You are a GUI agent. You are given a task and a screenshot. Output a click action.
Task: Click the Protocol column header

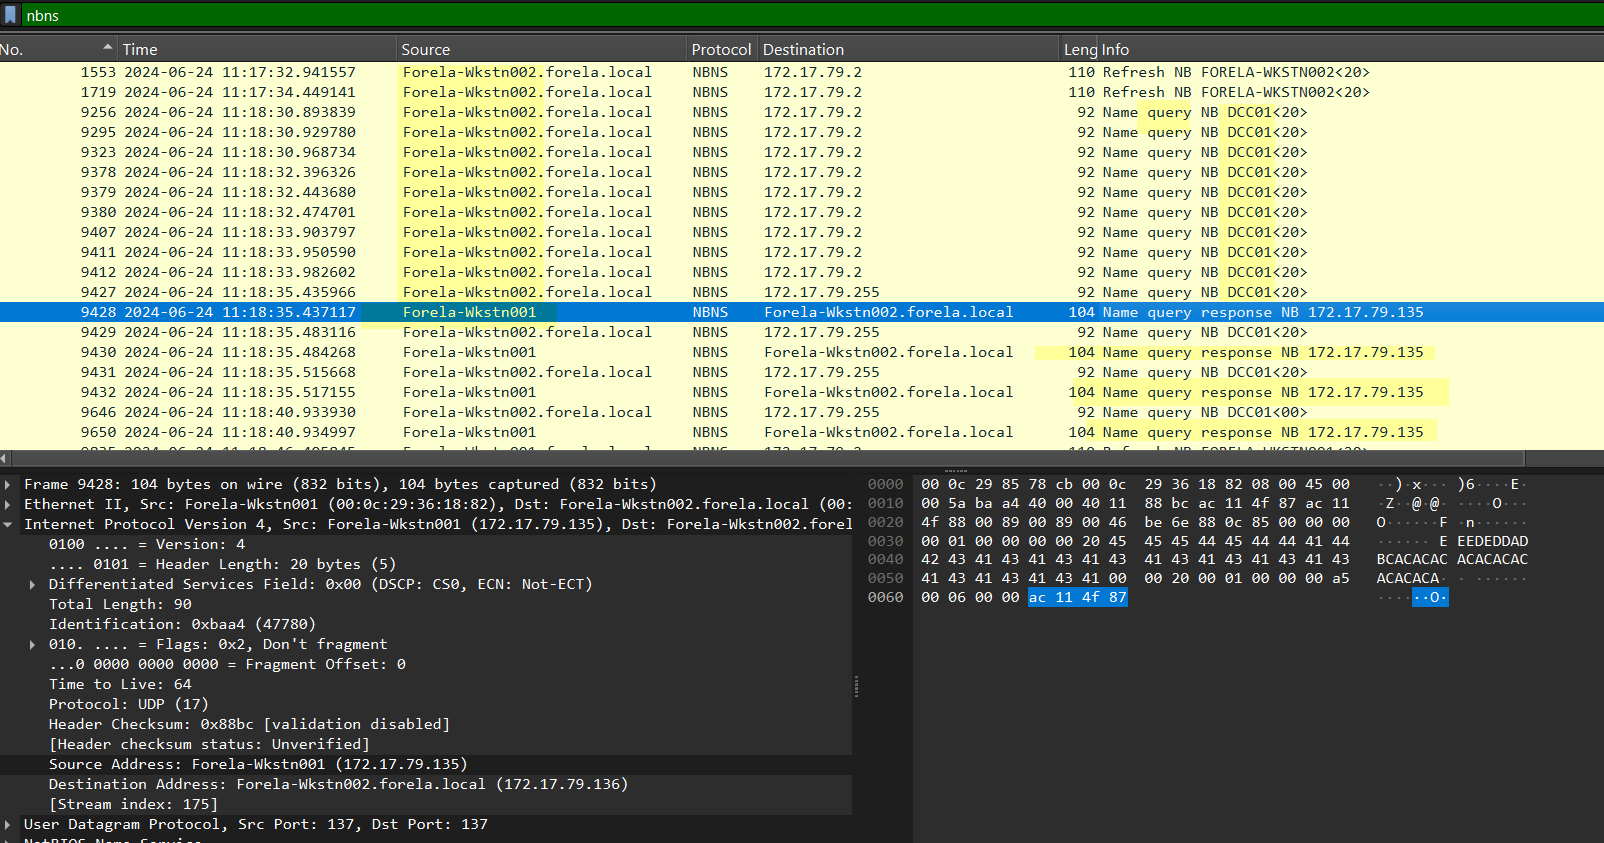721,49
